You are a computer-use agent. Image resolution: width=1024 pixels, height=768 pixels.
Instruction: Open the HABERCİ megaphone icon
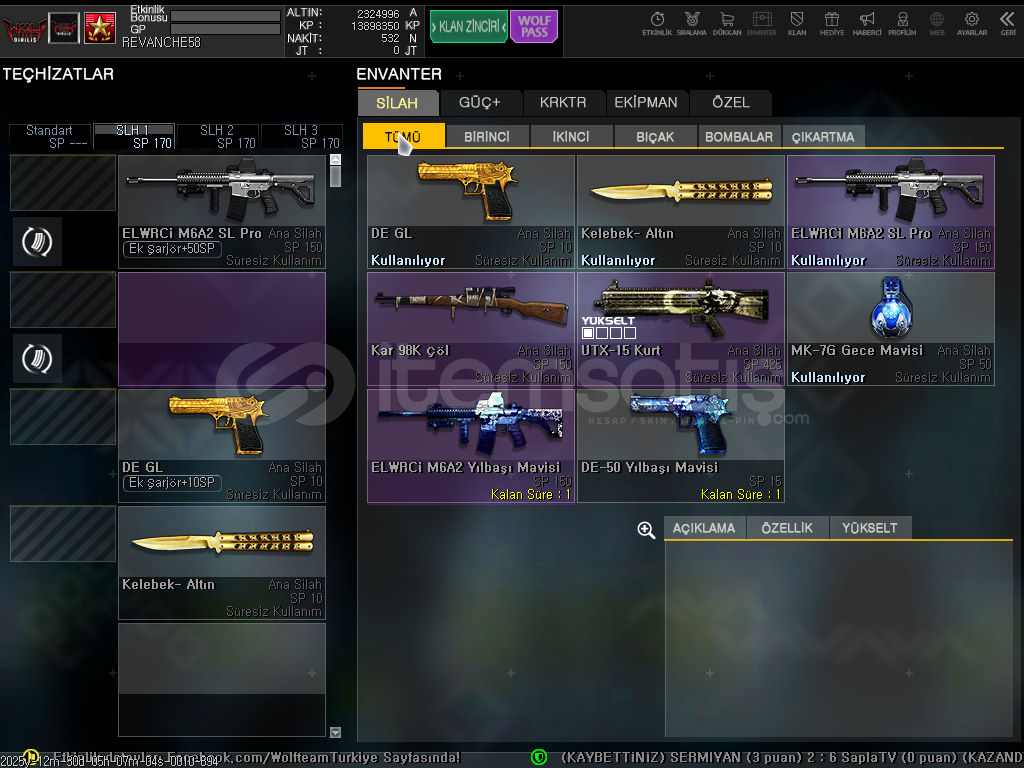coord(867,24)
